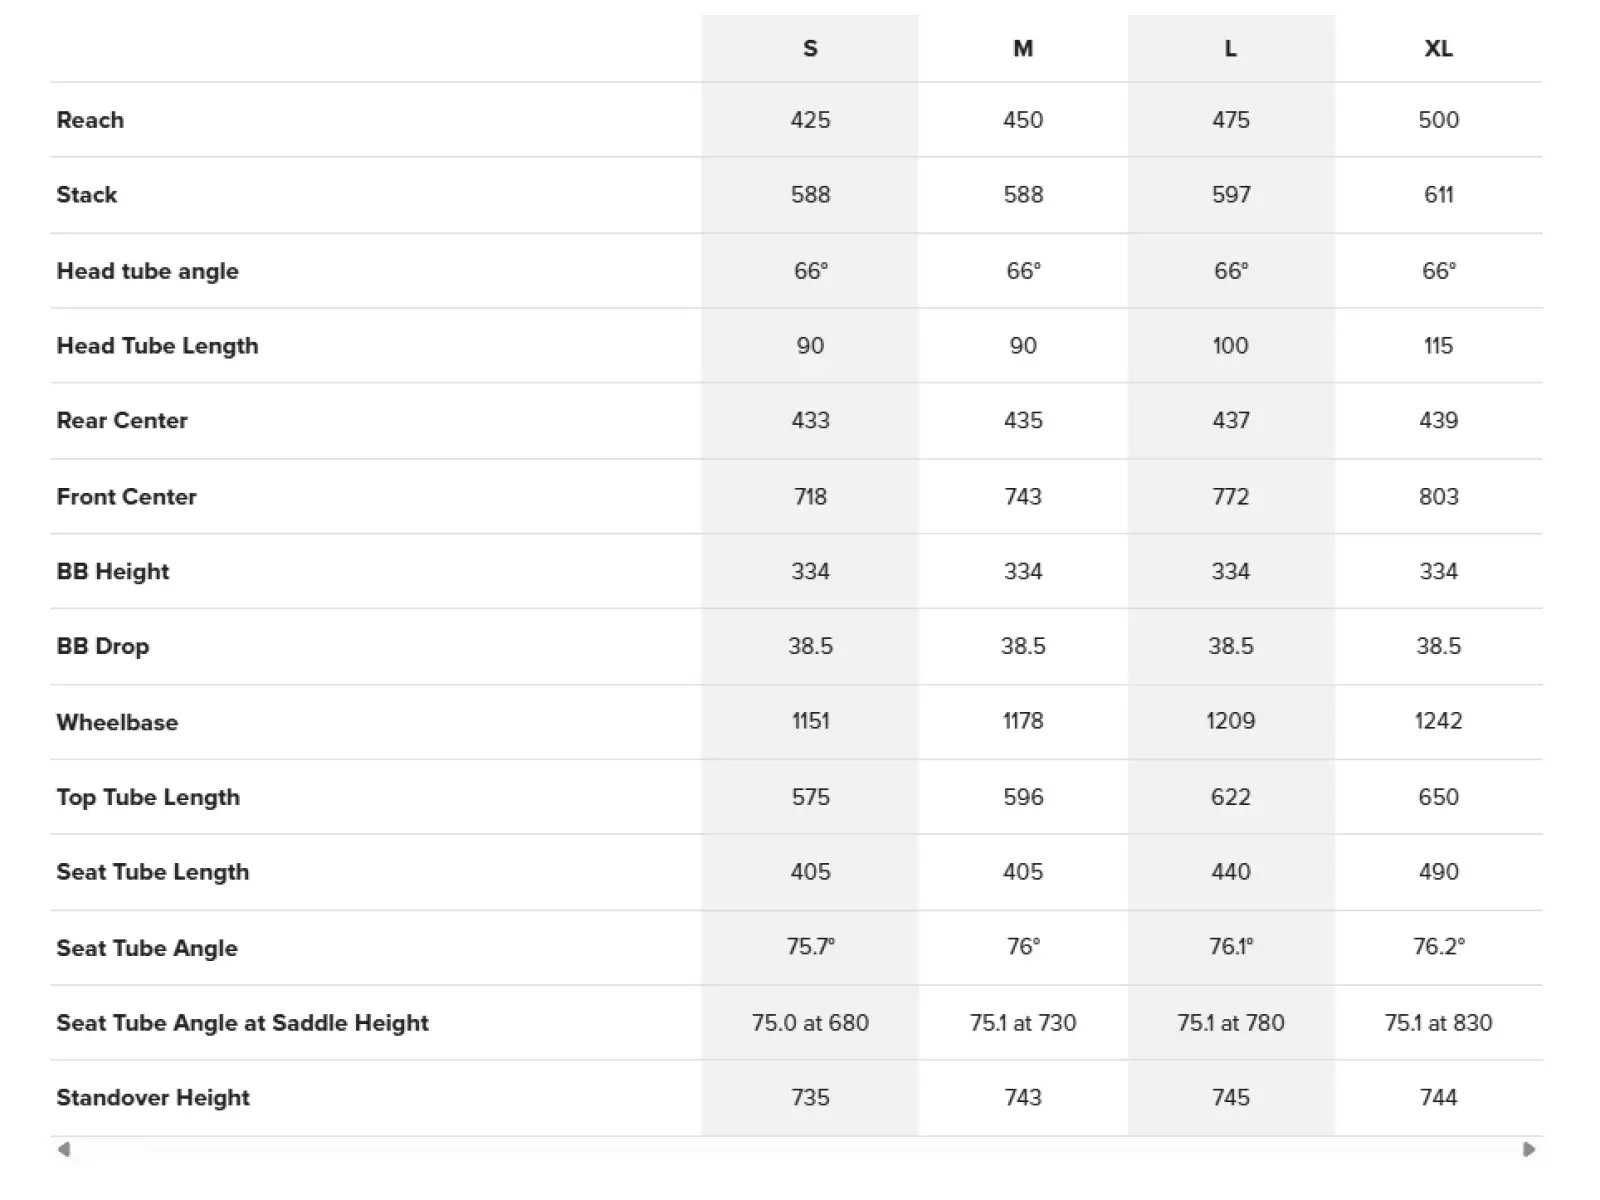Select the L size column header
The height and width of the screenshot is (1200, 1600).
click(1230, 48)
